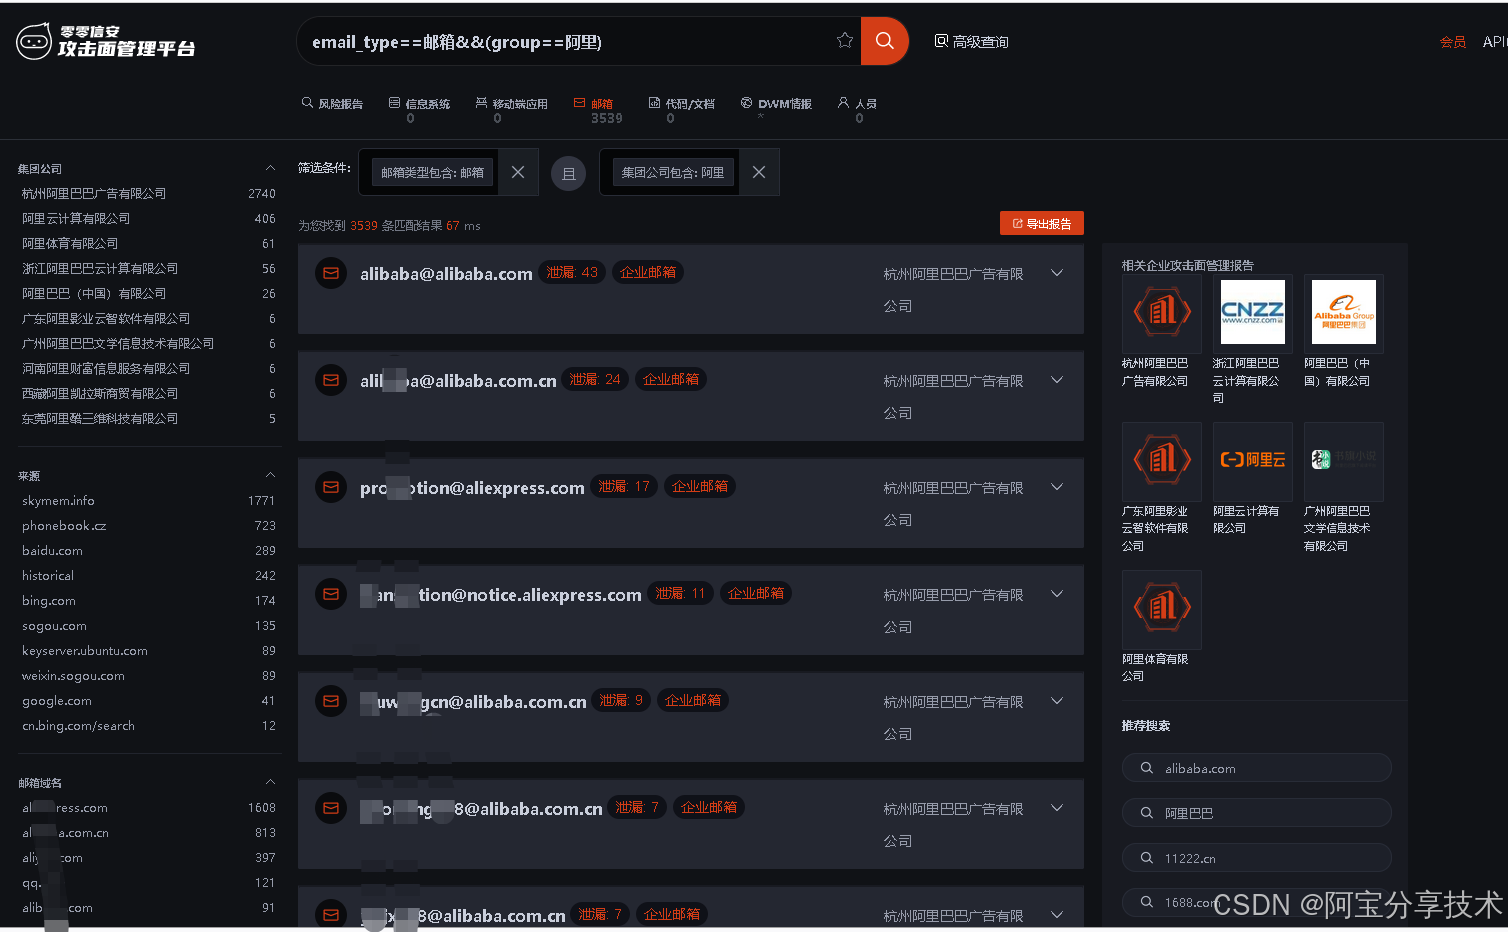This screenshot has width=1508, height=932.
Task: Click the alibaba@alibaba.com email address
Action: (x=446, y=273)
